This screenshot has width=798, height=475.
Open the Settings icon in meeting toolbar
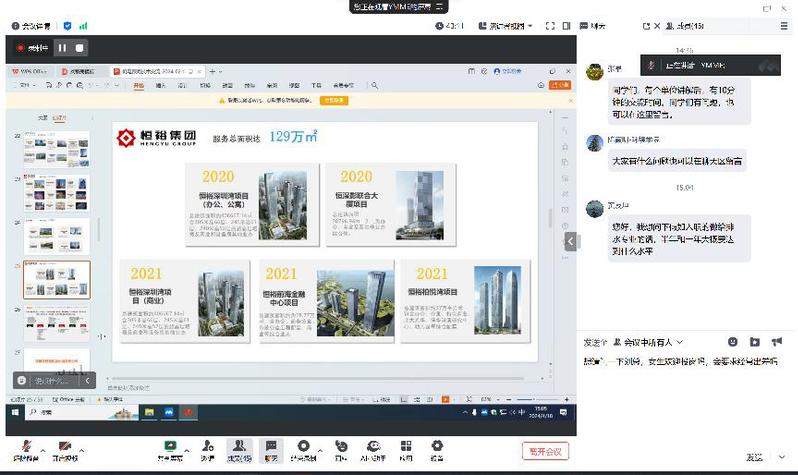[437, 448]
